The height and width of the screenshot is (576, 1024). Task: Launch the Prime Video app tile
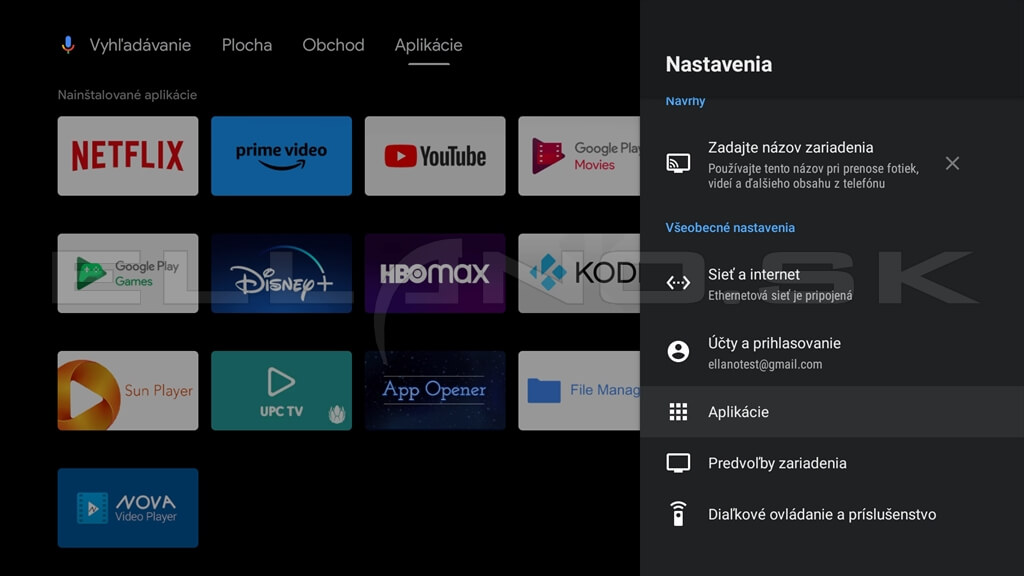[281, 156]
